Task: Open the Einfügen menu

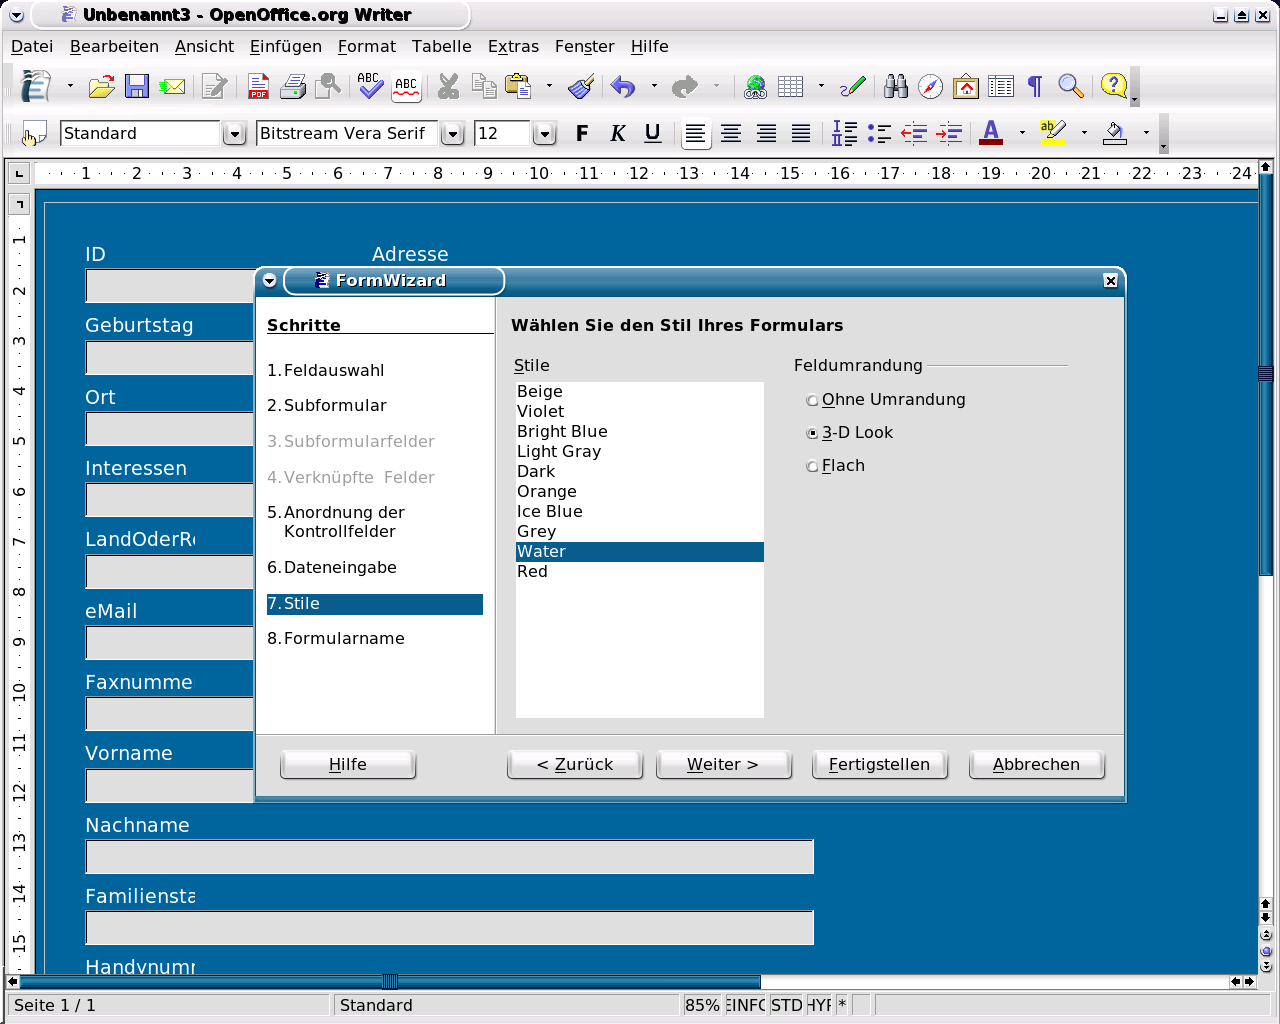Action: 285,46
